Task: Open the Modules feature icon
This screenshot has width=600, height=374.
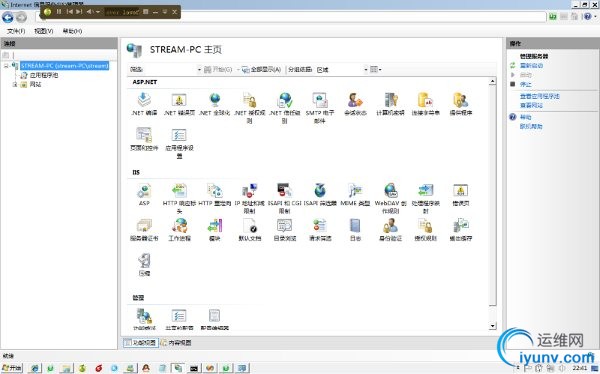Action: tap(215, 226)
